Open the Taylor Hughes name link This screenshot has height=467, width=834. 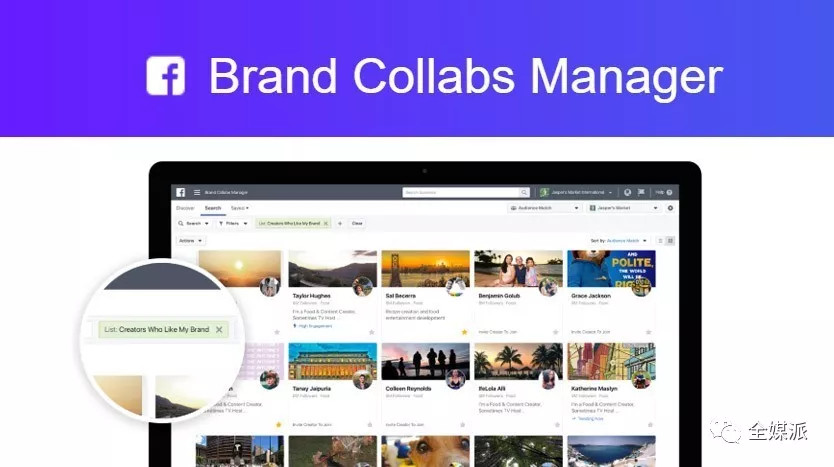pos(312,296)
